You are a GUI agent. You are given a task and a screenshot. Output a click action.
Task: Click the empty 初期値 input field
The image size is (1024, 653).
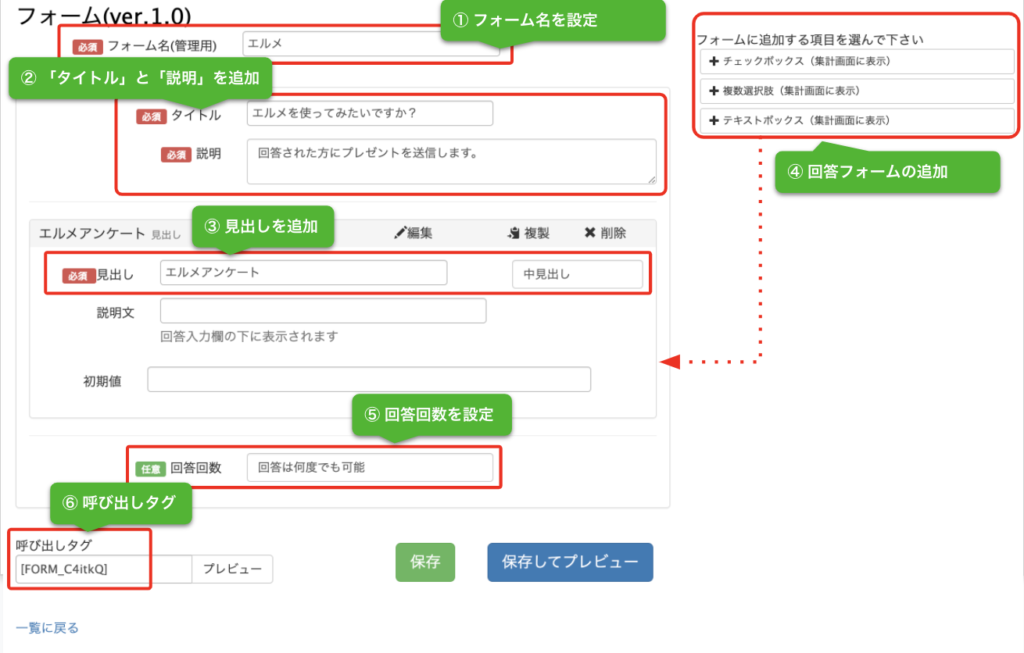[369, 379]
